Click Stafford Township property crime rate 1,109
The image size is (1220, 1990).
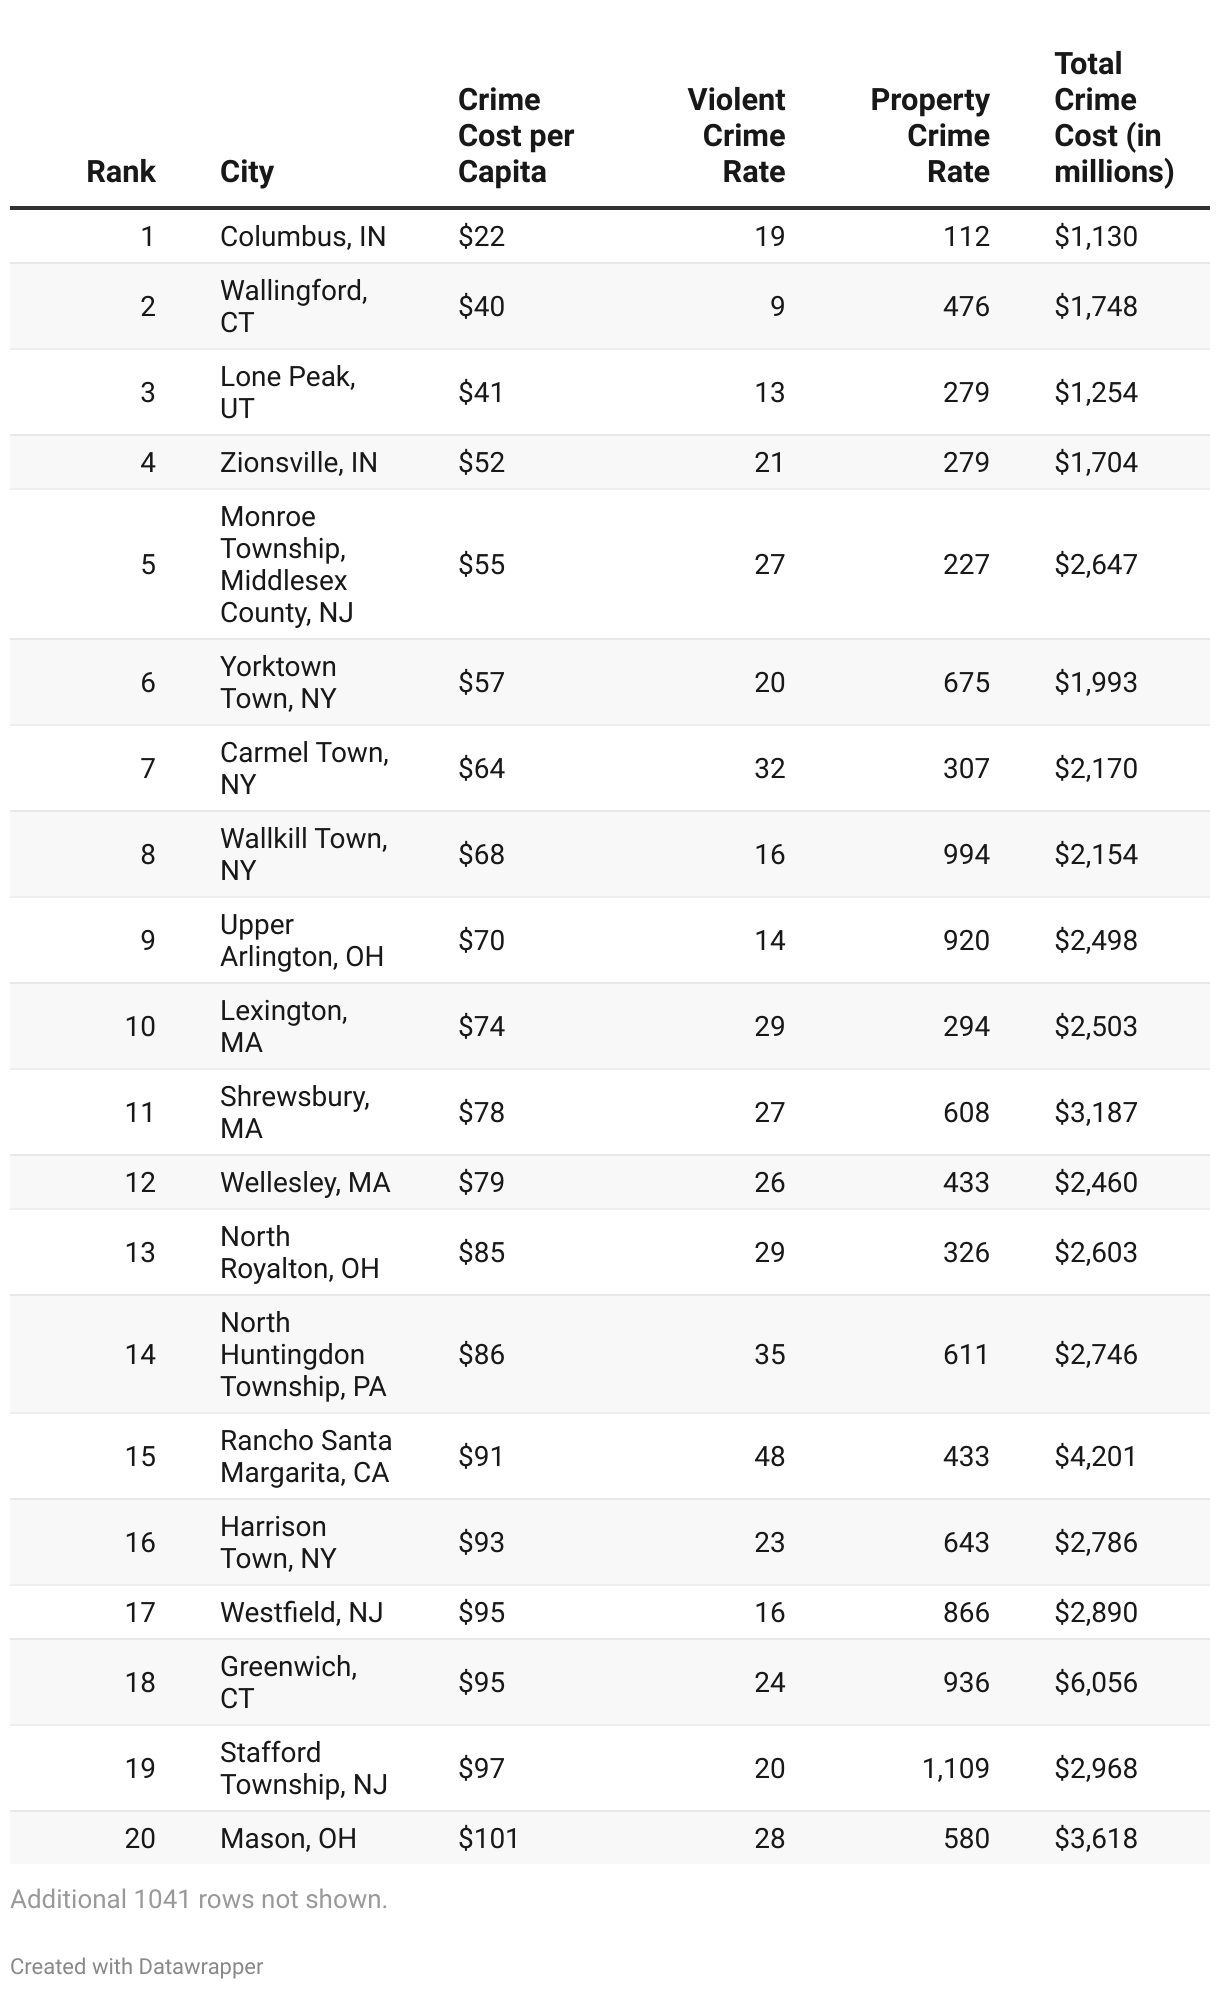[x=956, y=1768]
